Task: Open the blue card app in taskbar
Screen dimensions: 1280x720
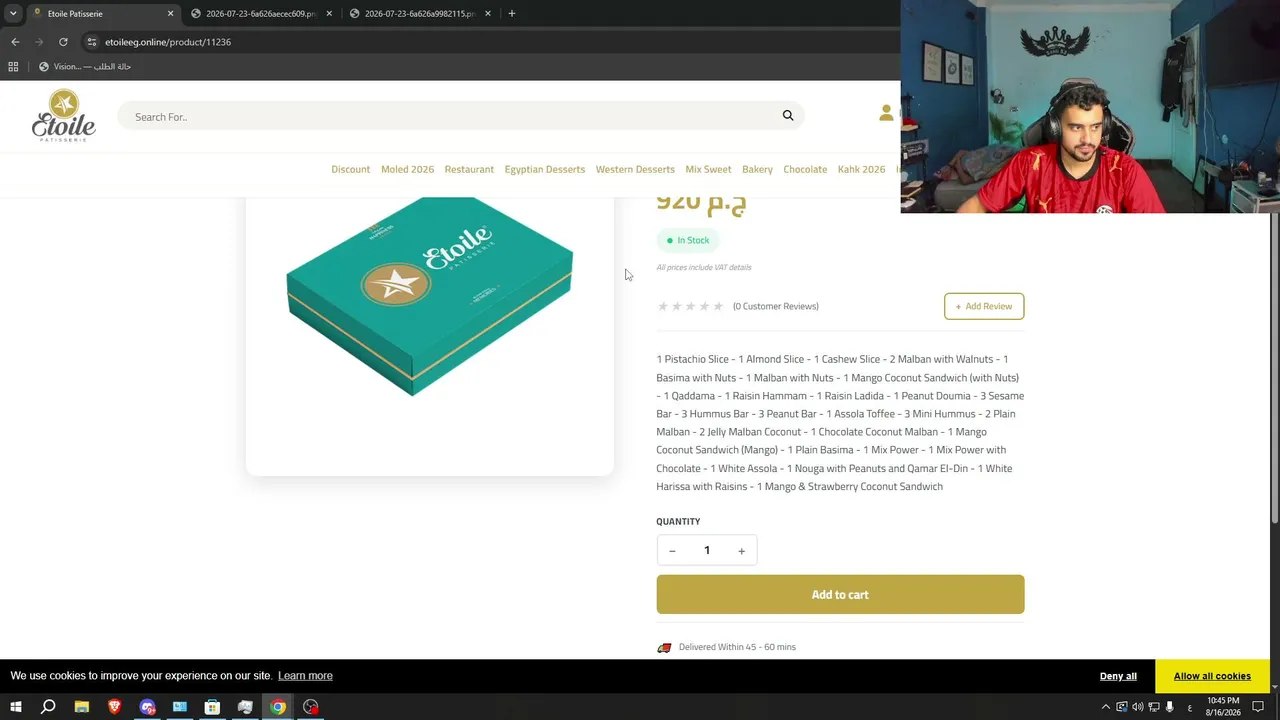Action: point(180,707)
